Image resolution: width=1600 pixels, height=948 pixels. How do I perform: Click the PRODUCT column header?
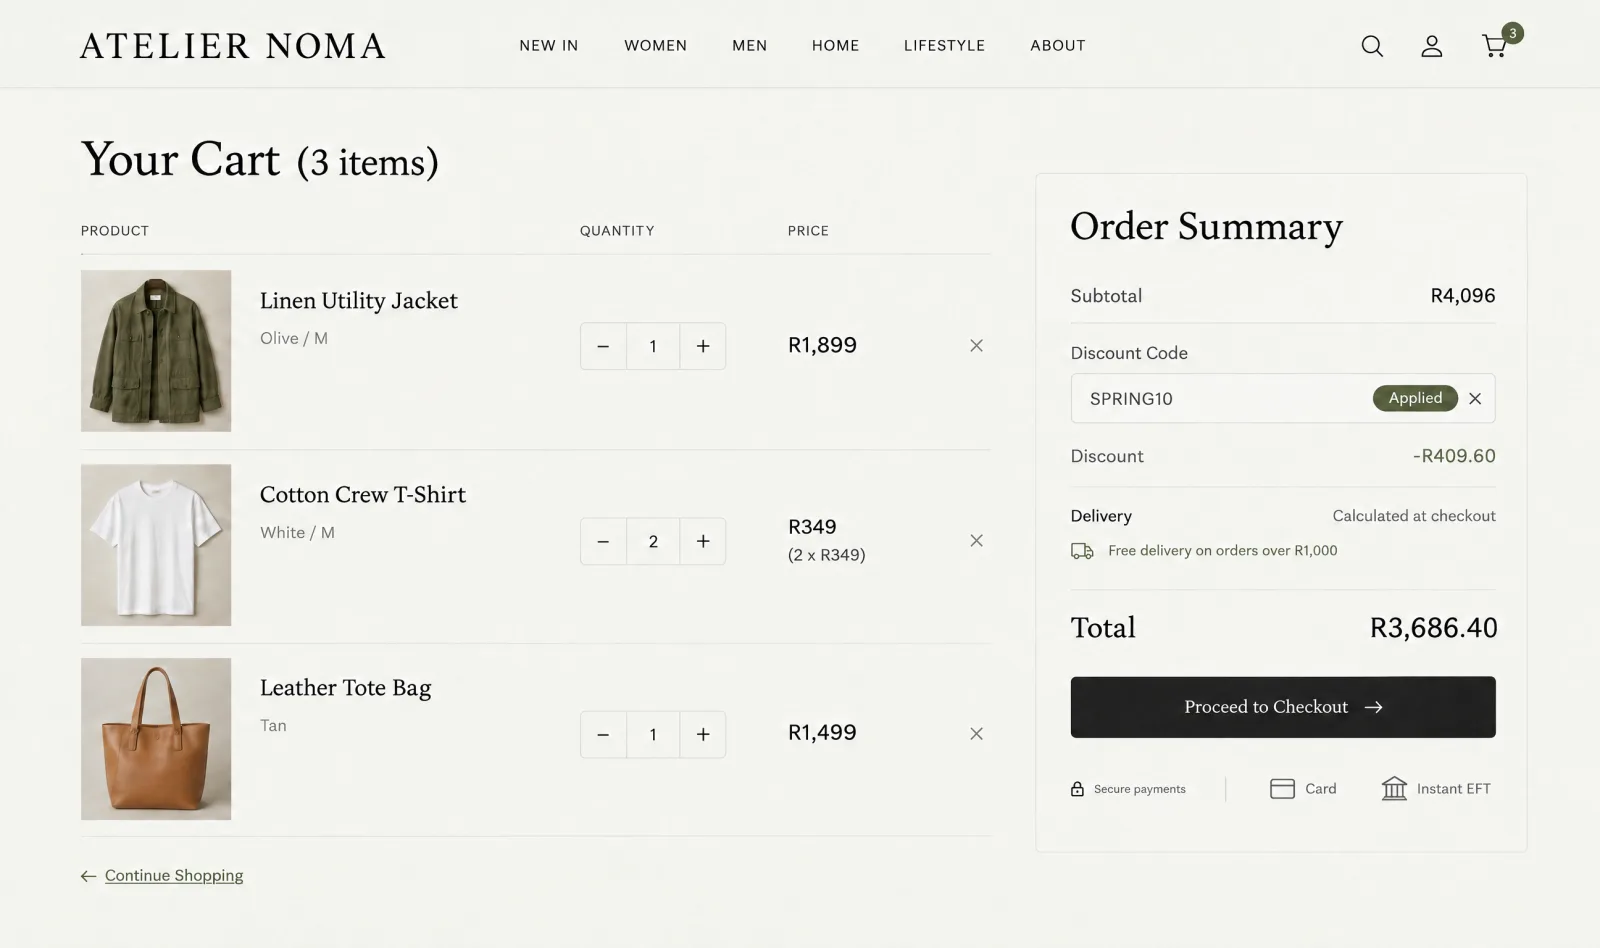pos(115,231)
